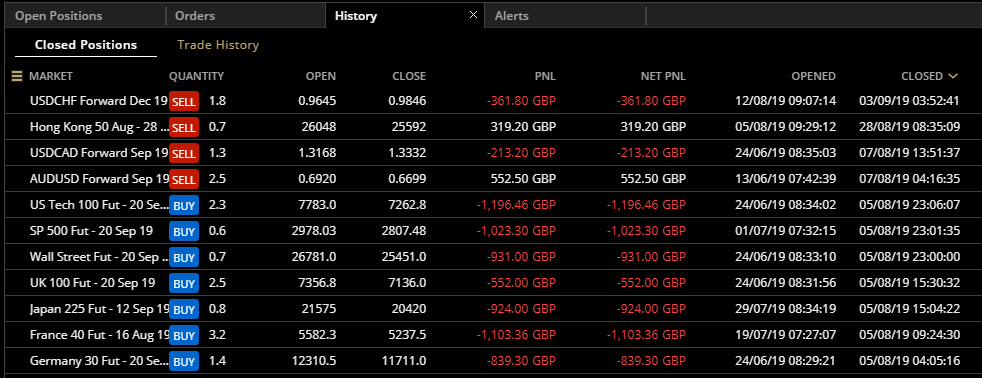Select Hong Kong 50 Aug market name
The width and height of the screenshot is (982, 378).
tap(99, 126)
